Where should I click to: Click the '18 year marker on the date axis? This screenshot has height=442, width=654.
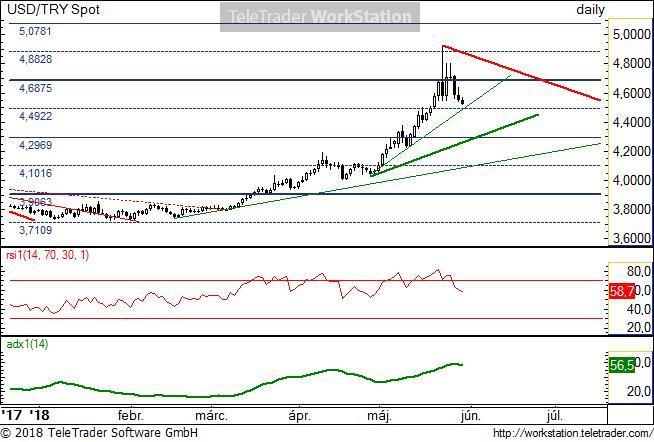39,415
